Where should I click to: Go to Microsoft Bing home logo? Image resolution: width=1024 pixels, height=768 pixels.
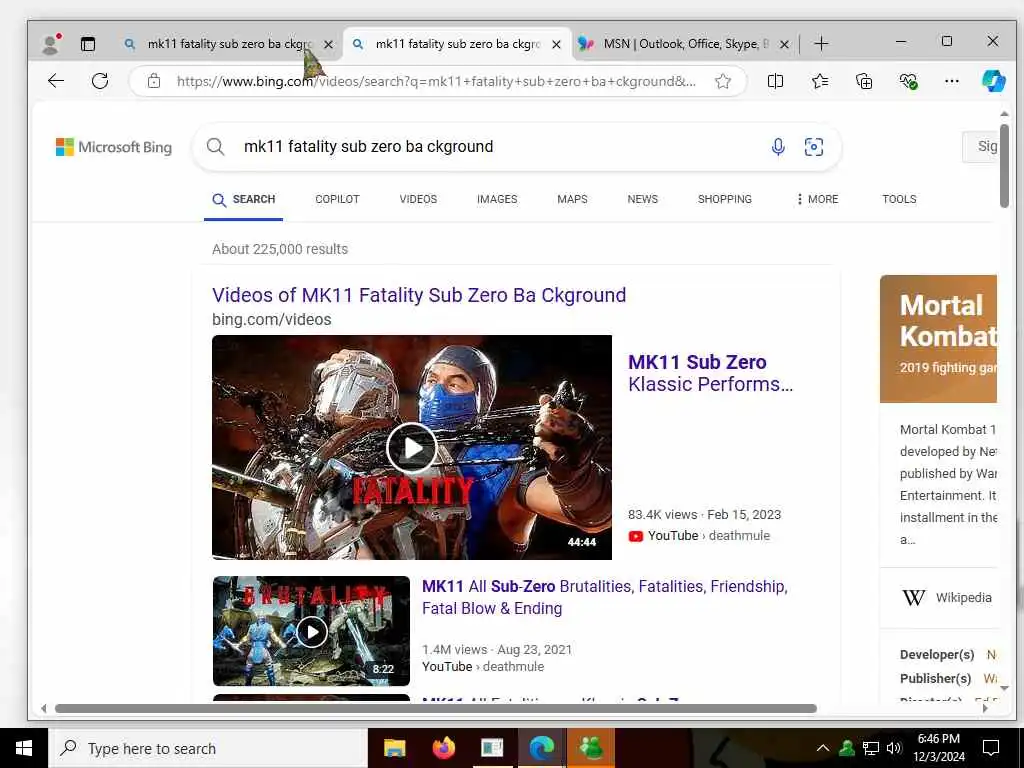114,147
